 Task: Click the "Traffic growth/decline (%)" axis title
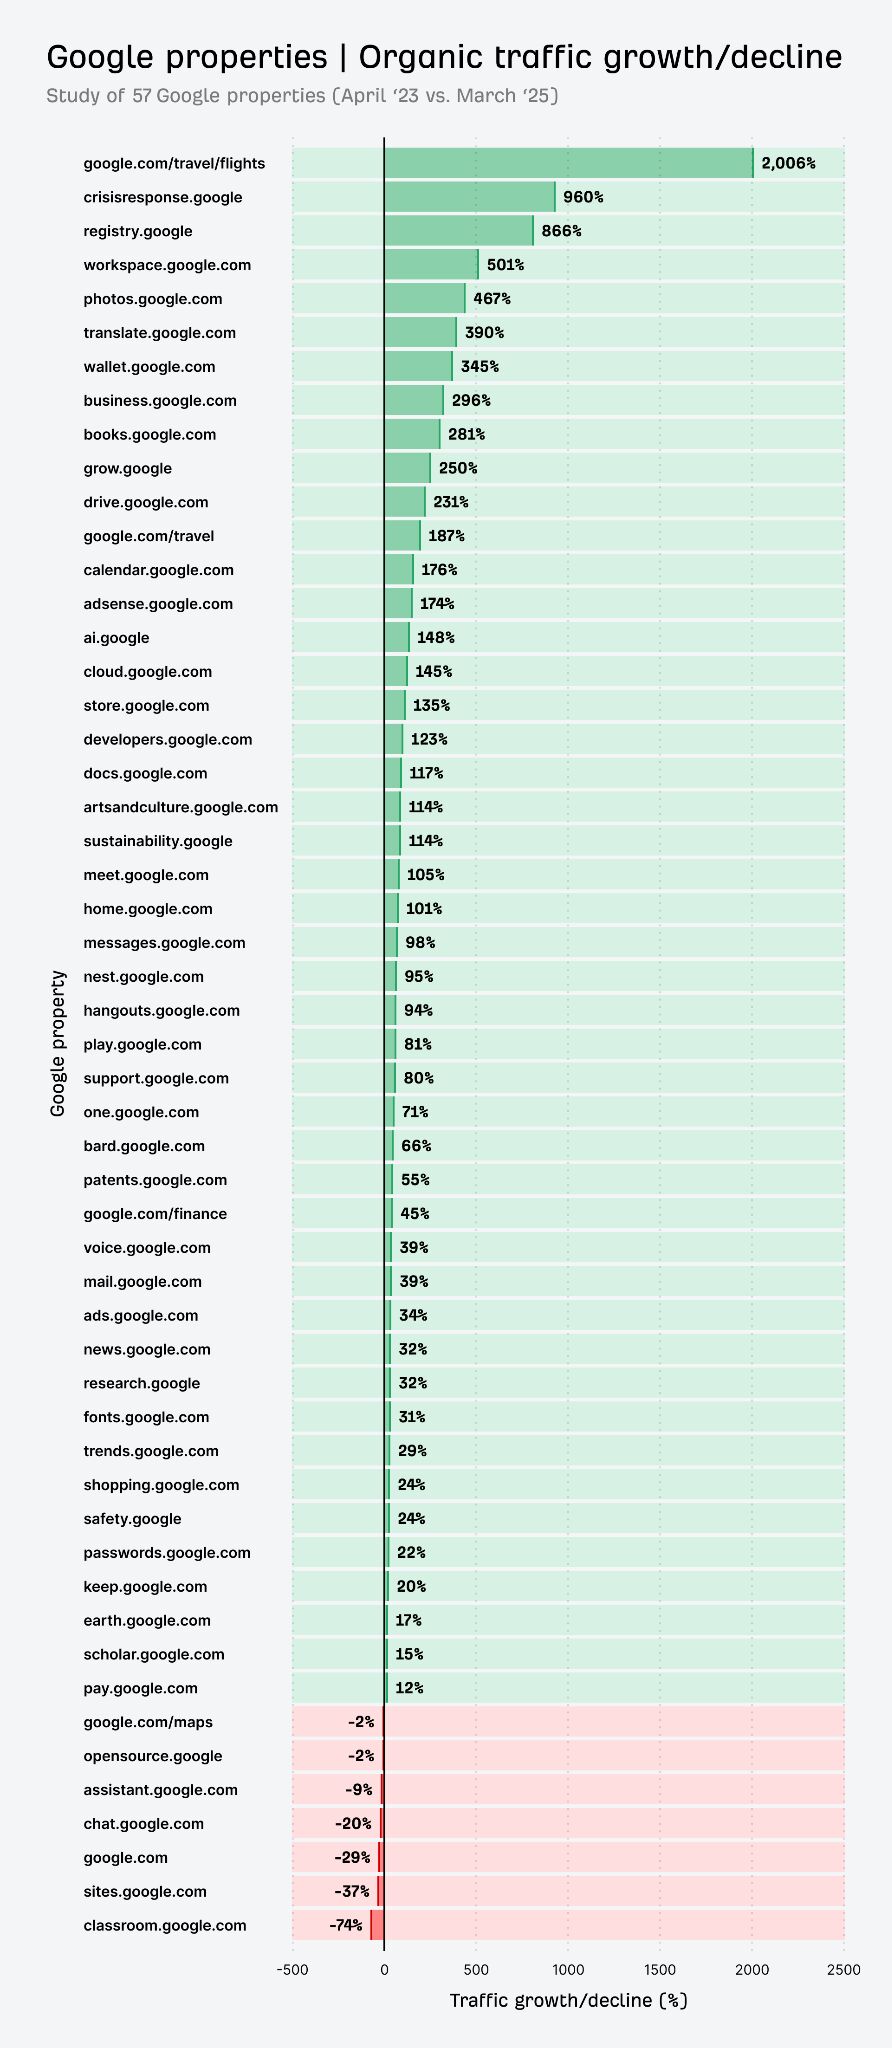pyautogui.click(x=568, y=2000)
